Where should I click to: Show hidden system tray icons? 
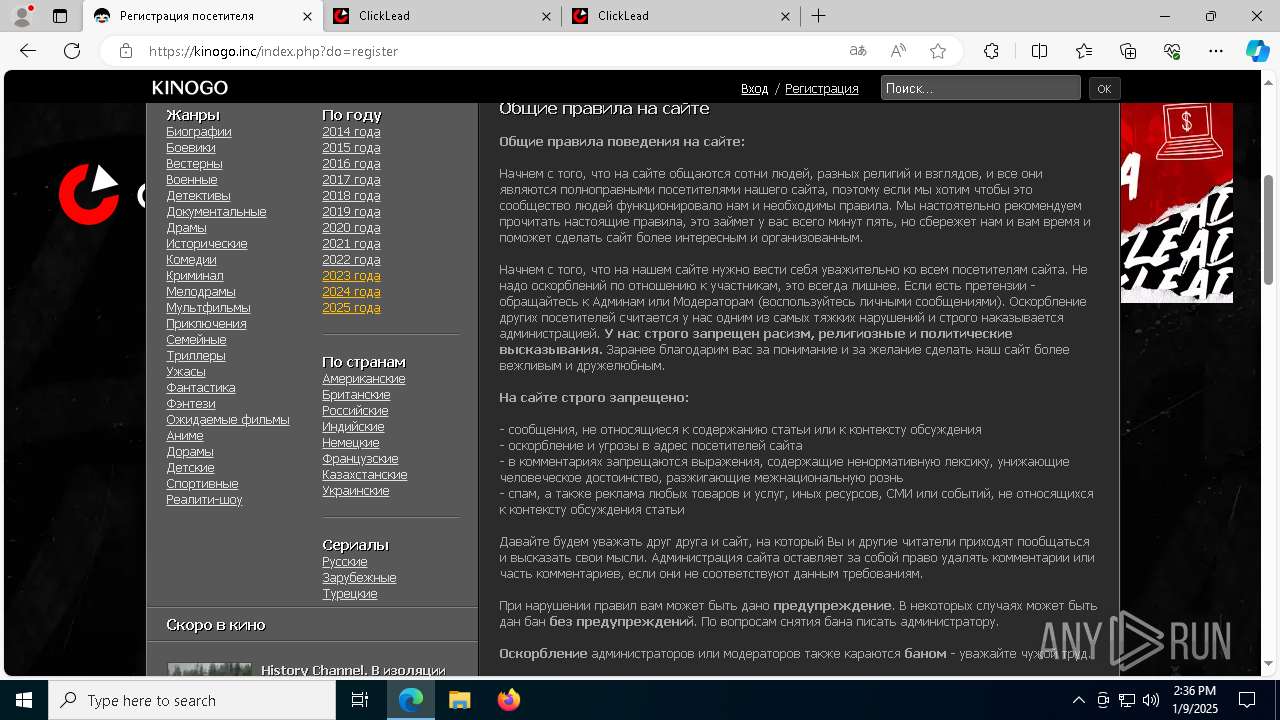(x=1078, y=700)
